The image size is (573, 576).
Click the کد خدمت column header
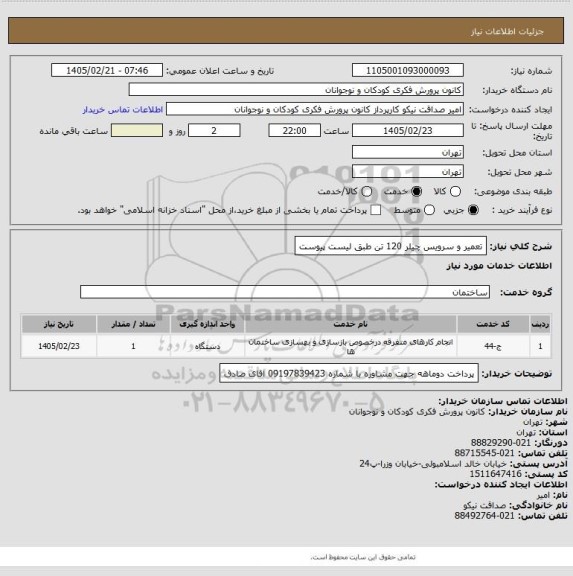493,324
